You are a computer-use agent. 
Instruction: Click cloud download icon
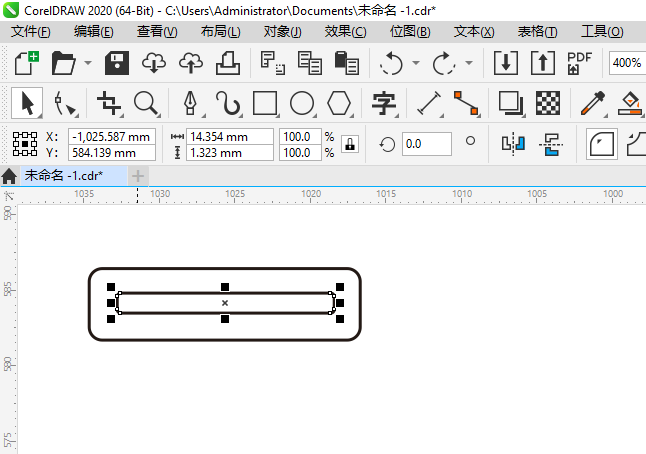click(154, 63)
